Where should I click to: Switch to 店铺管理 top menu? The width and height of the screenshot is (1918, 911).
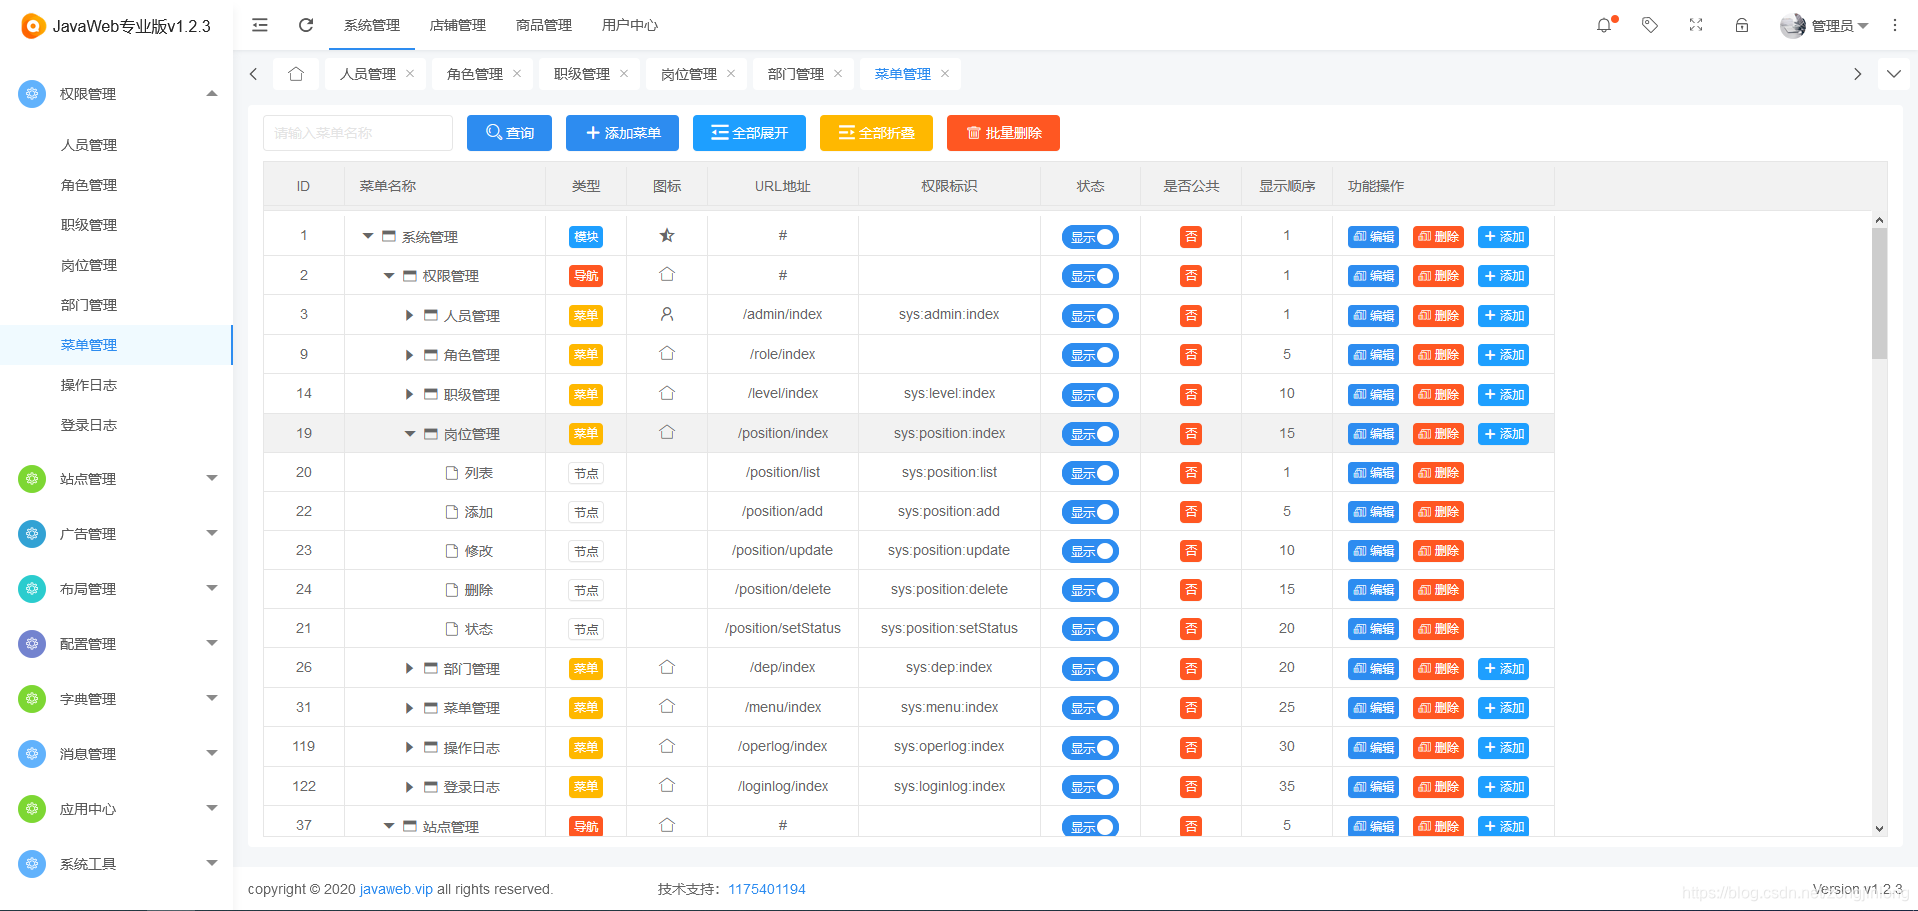coord(458,25)
